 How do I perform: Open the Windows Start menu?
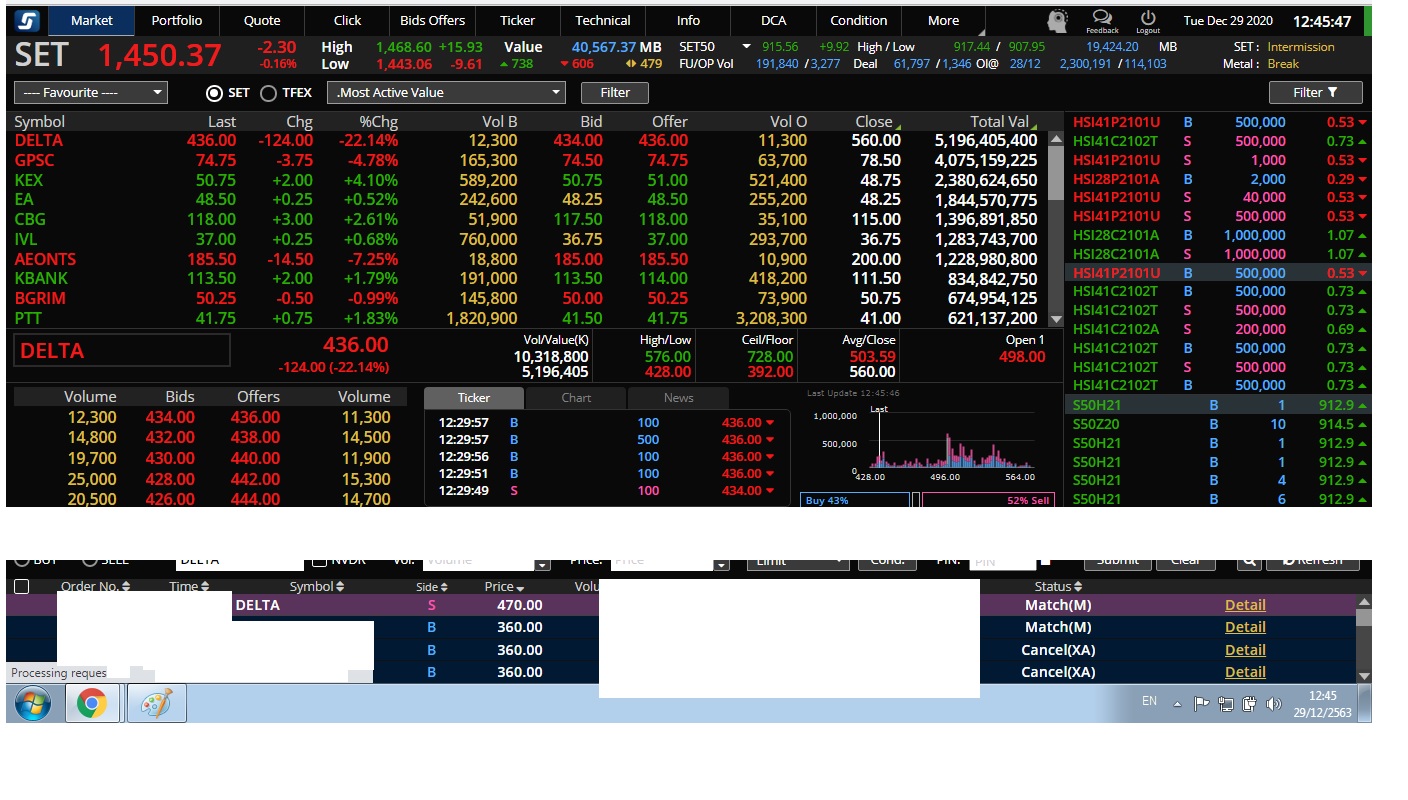click(x=34, y=704)
